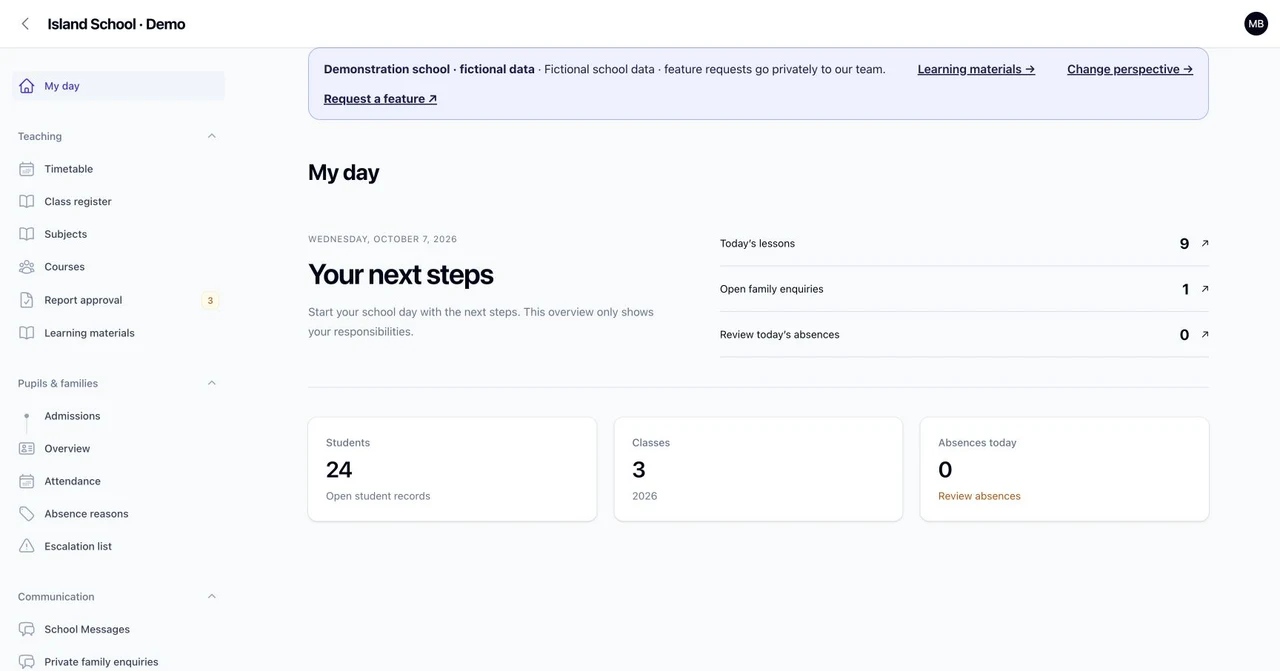
Task: Open the Escalation list
Action: pos(118,546)
